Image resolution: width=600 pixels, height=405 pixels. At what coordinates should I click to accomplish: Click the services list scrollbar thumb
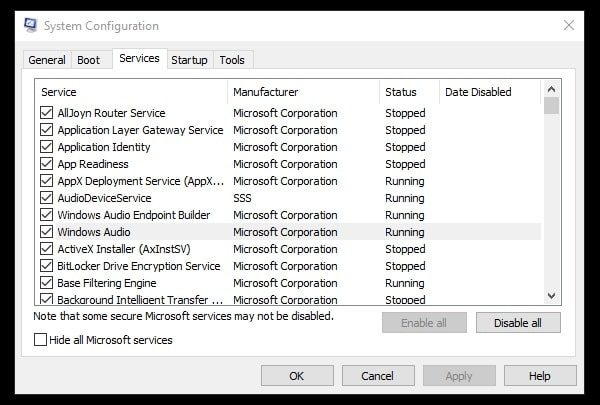(x=551, y=106)
